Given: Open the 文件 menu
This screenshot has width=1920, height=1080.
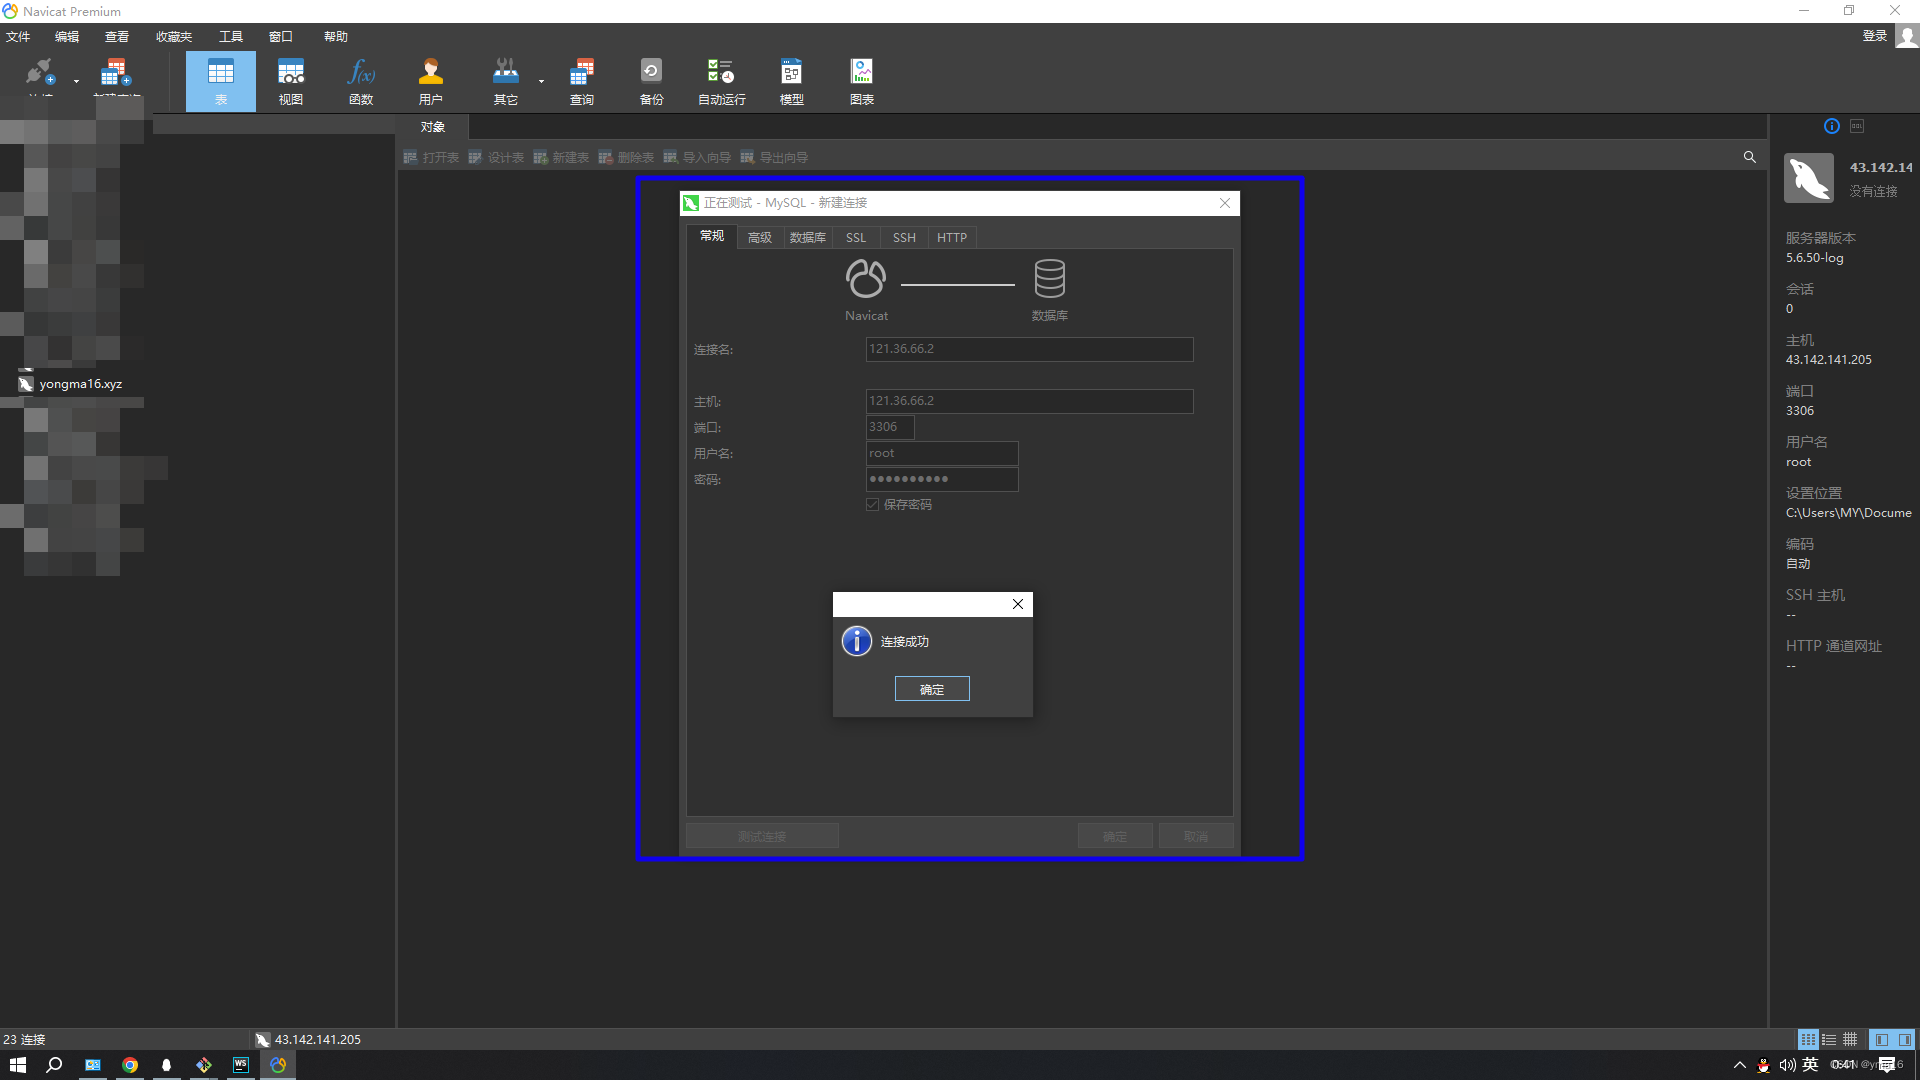Looking at the screenshot, I should click(x=18, y=37).
